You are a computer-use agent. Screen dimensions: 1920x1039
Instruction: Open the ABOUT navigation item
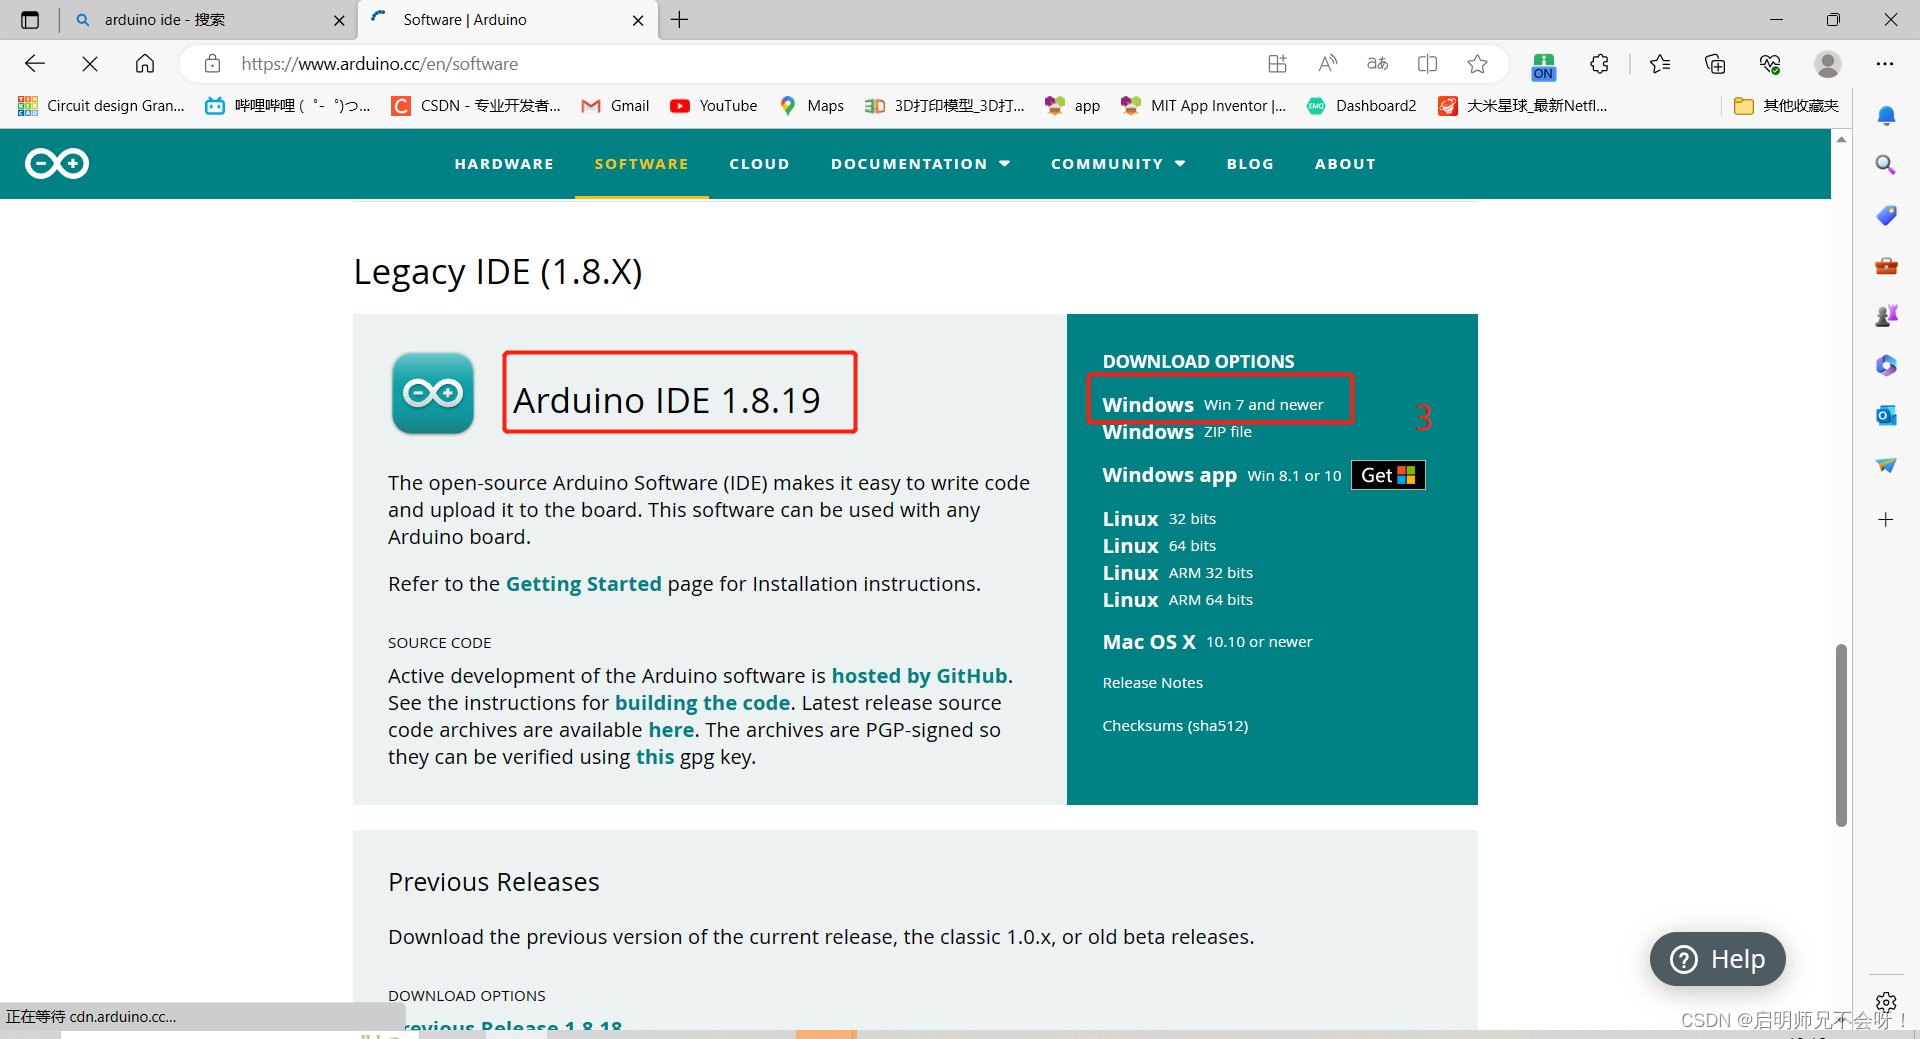click(1345, 164)
